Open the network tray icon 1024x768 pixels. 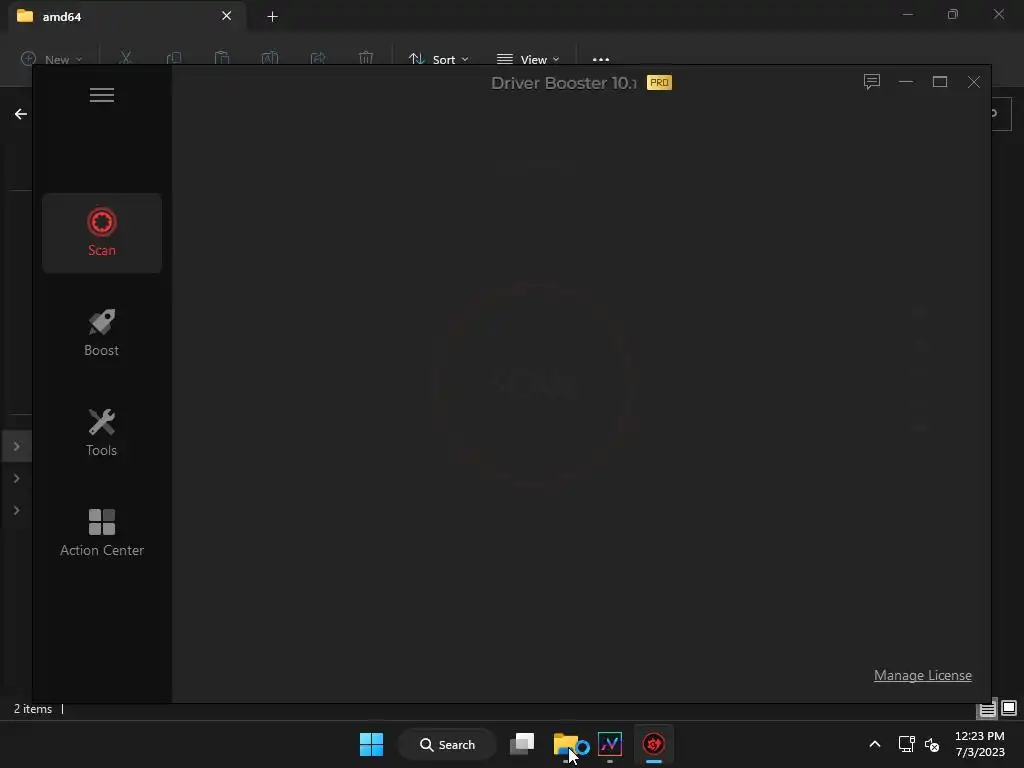(x=906, y=744)
